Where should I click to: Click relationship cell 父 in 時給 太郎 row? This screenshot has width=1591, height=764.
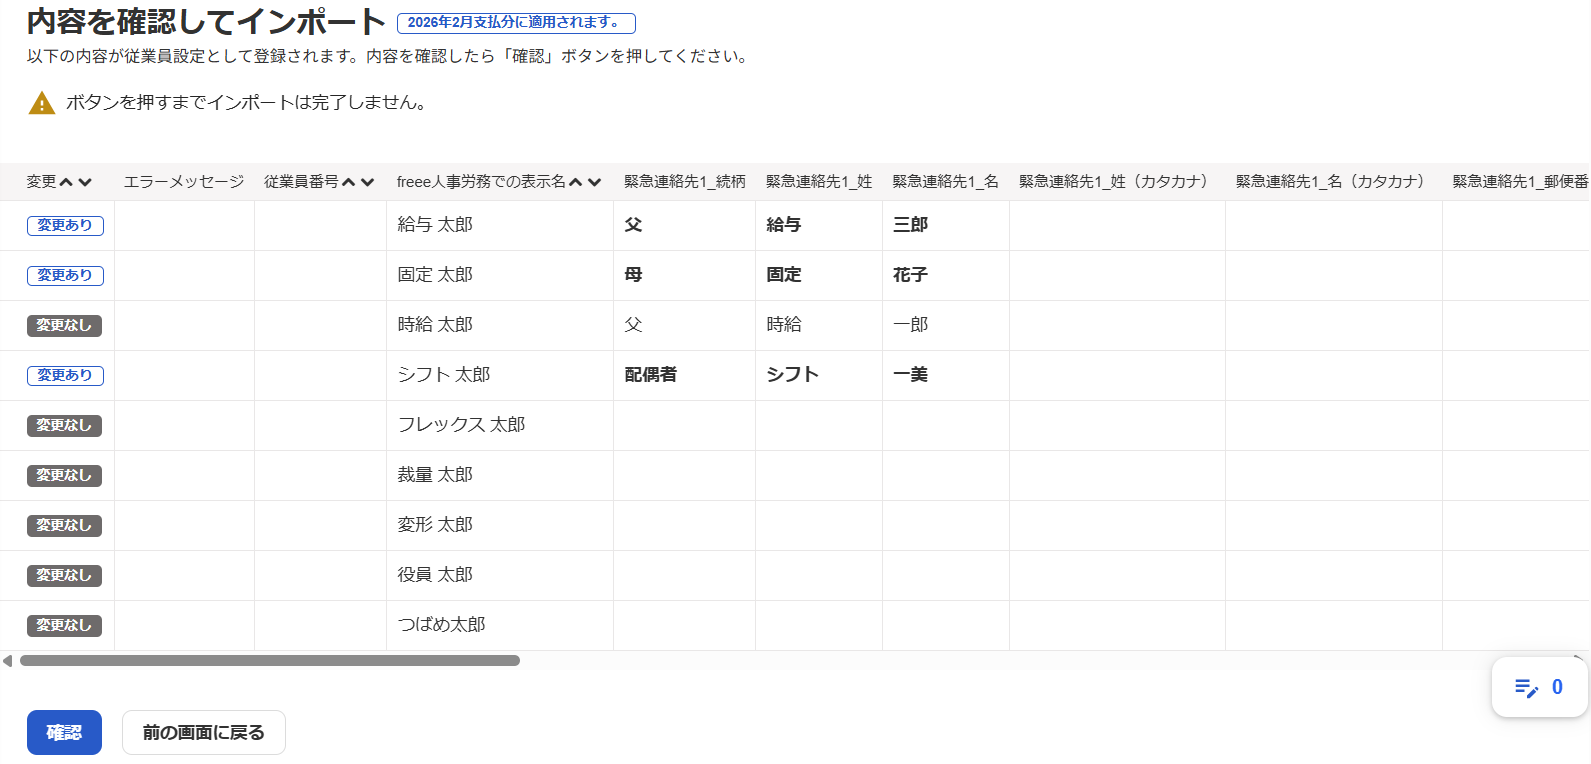click(684, 326)
